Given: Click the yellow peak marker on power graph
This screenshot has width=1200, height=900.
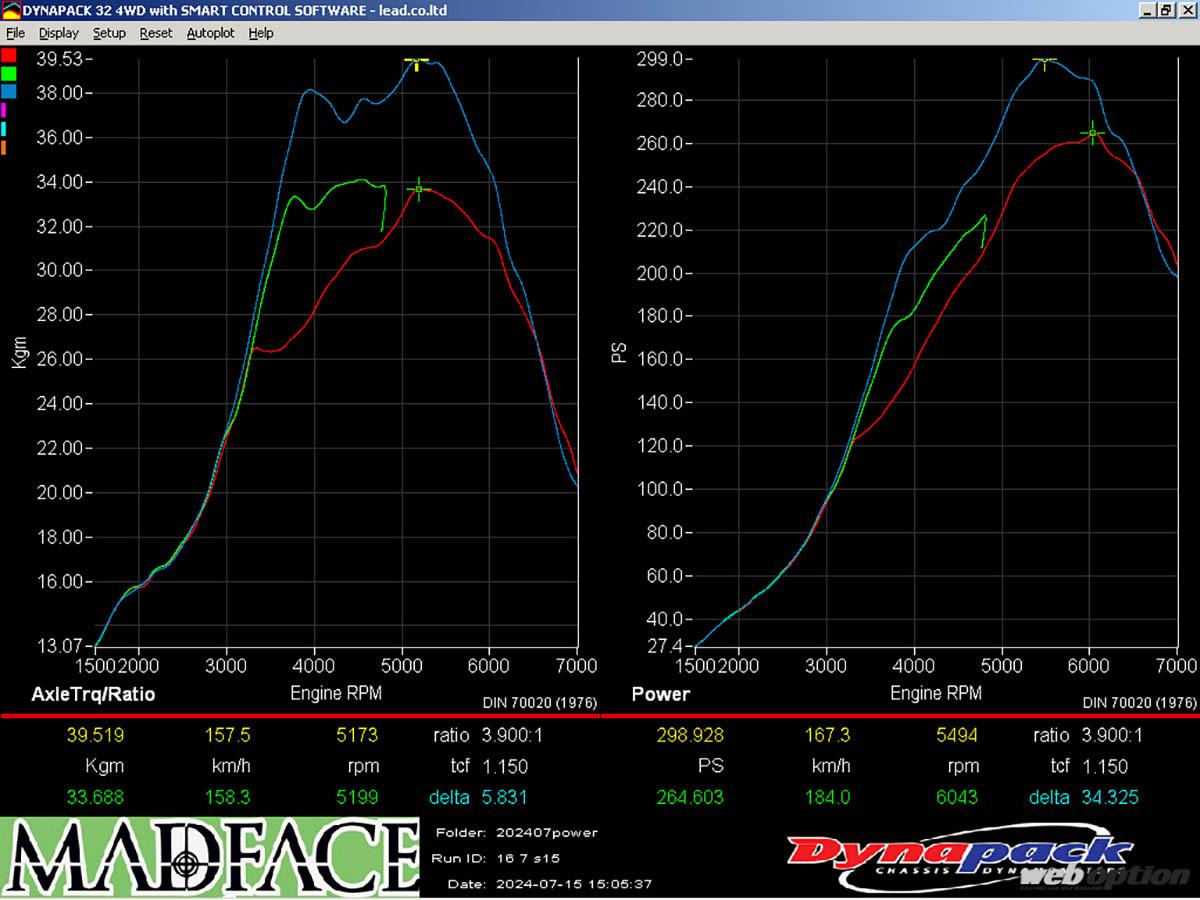Looking at the screenshot, I should coord(1045,61).
